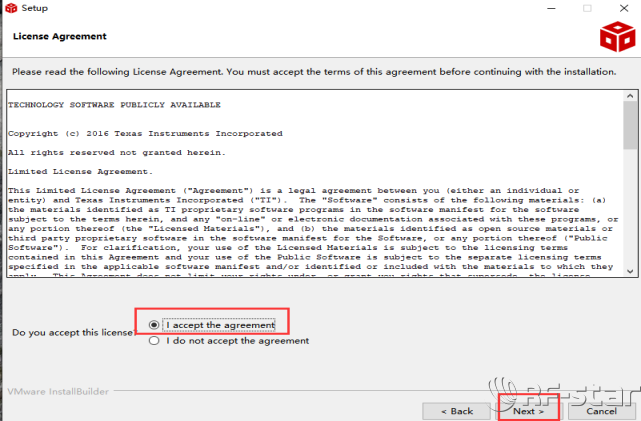The width and height of the screenshot is (641, 421).
Task: Click the "License Agreement" page heading
Action: coord(59,37)
